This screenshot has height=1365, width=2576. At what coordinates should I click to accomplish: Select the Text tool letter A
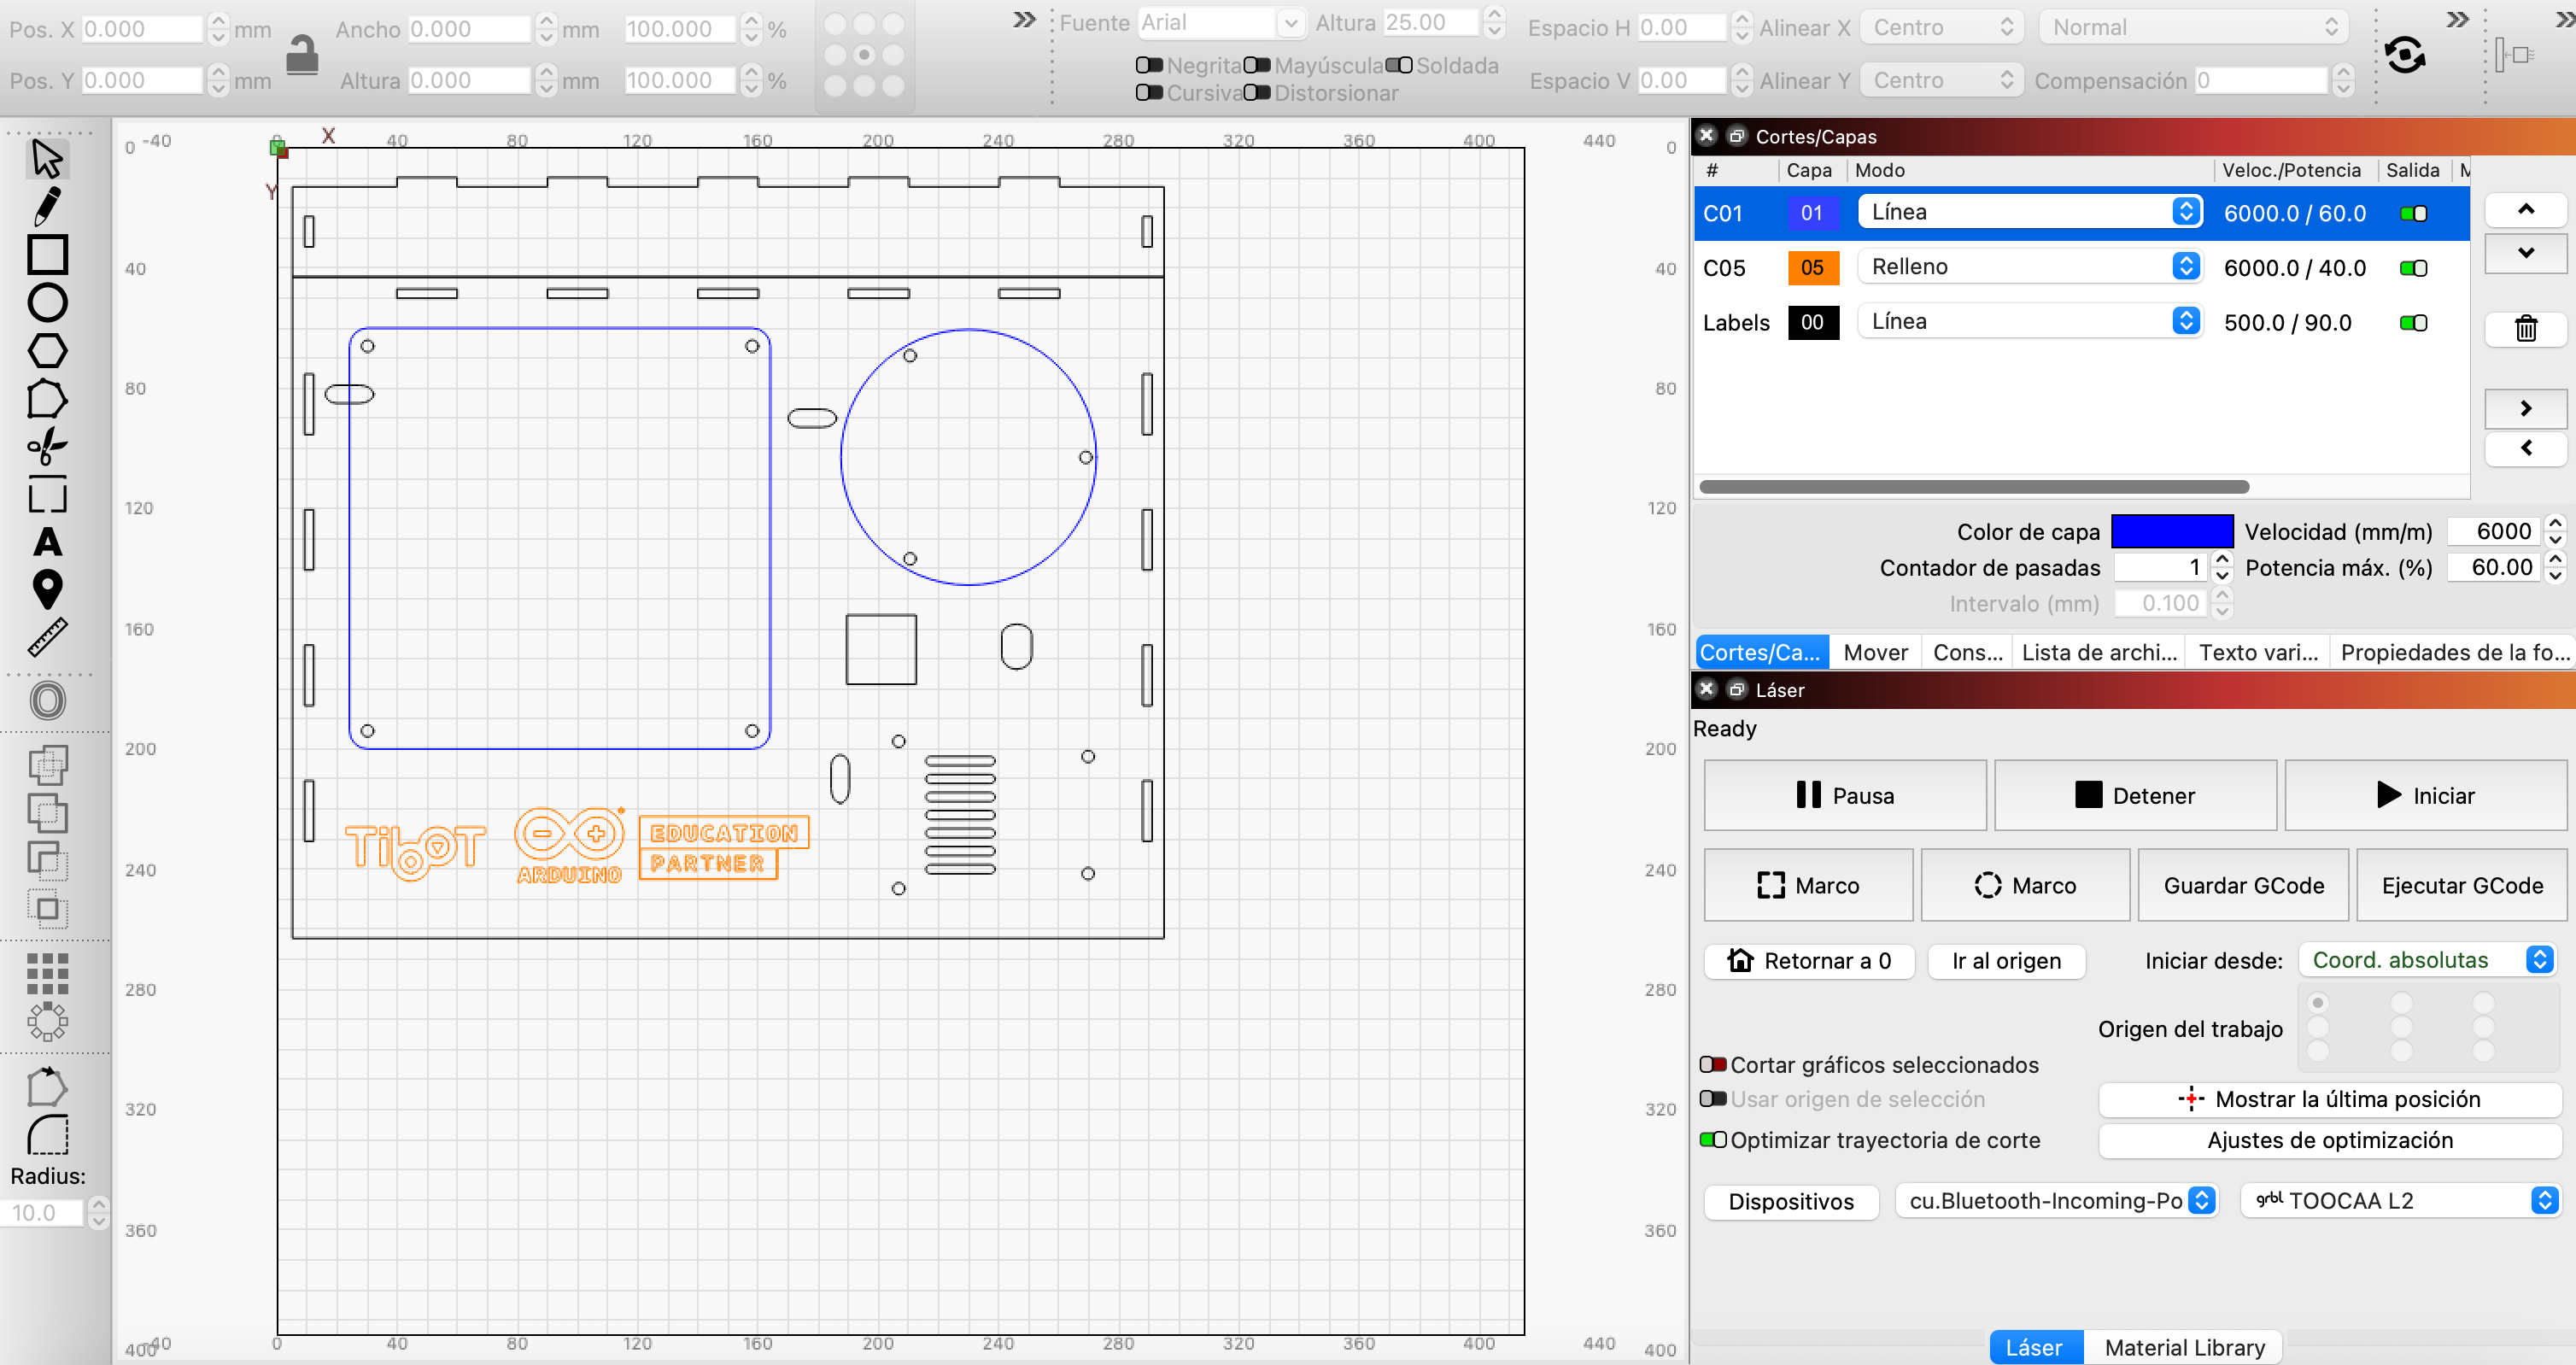click(x=47, y=542)
